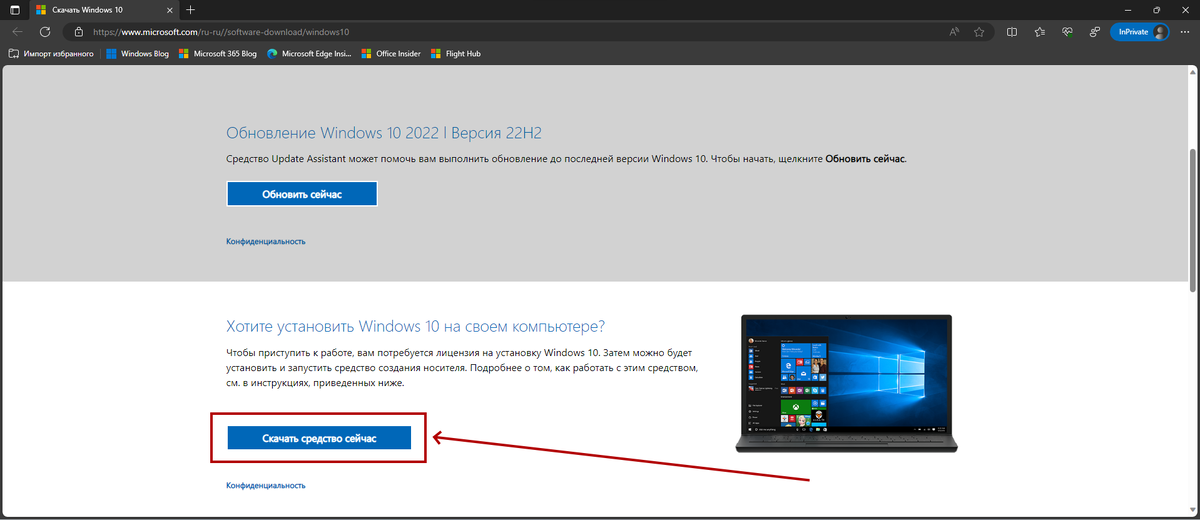The image size is (1200, 520).
Task: Click the Хотите установить Windows 10 heading
Action: (416, 327)
